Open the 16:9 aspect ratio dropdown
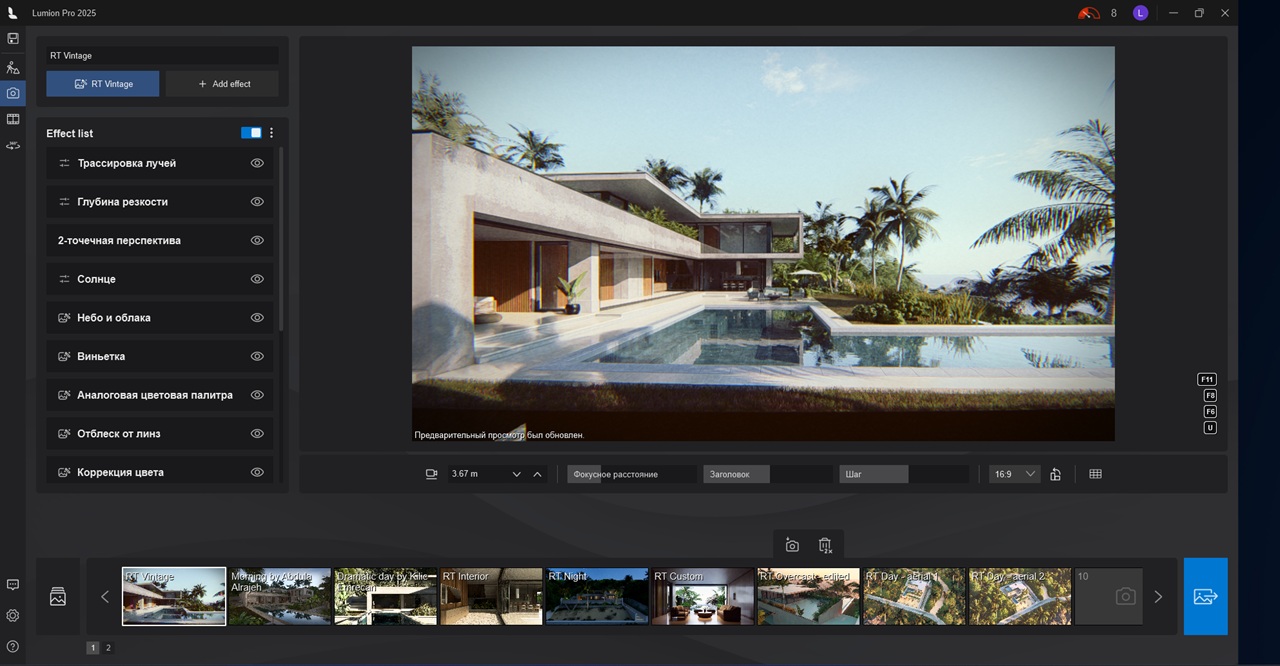Screen dimensions: 1280x666 pos(1014,474)
